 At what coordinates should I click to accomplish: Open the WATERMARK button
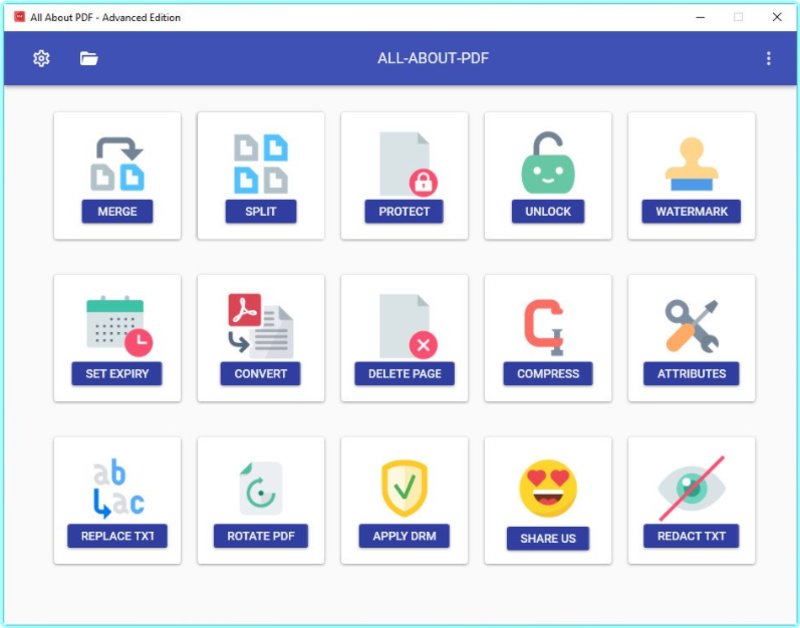pyautogui.click(x=691, y=211)
